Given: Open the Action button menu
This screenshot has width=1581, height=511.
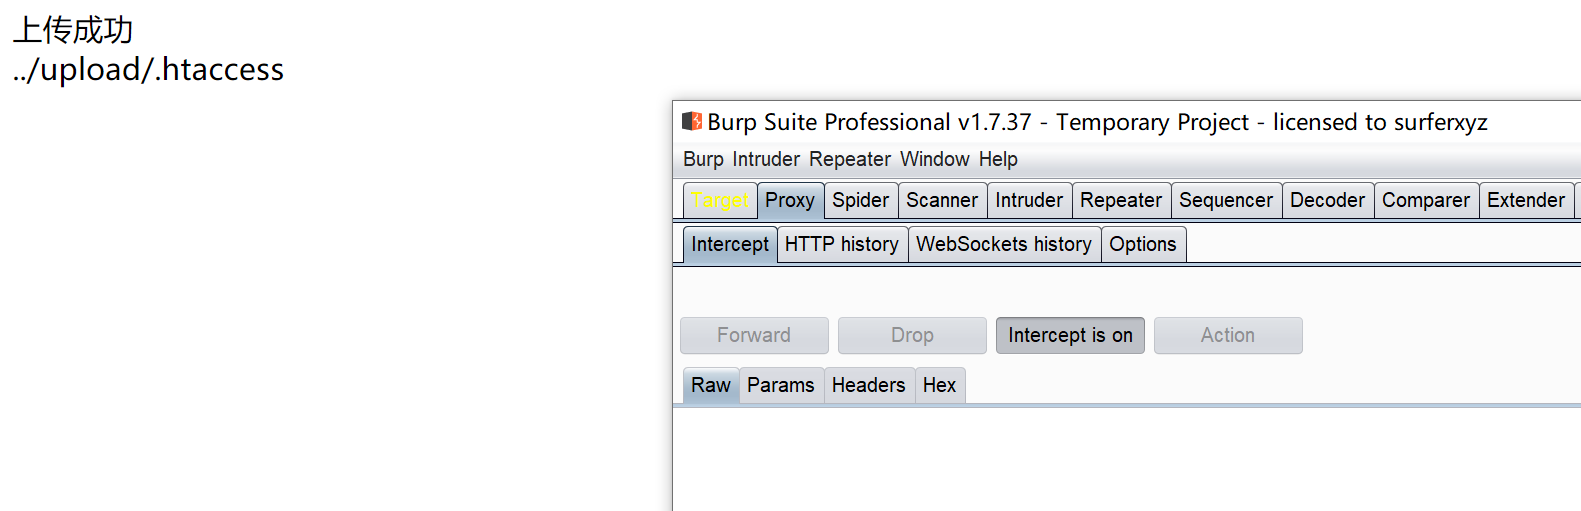Looking at the screenshot, I should coord(1228,335).
